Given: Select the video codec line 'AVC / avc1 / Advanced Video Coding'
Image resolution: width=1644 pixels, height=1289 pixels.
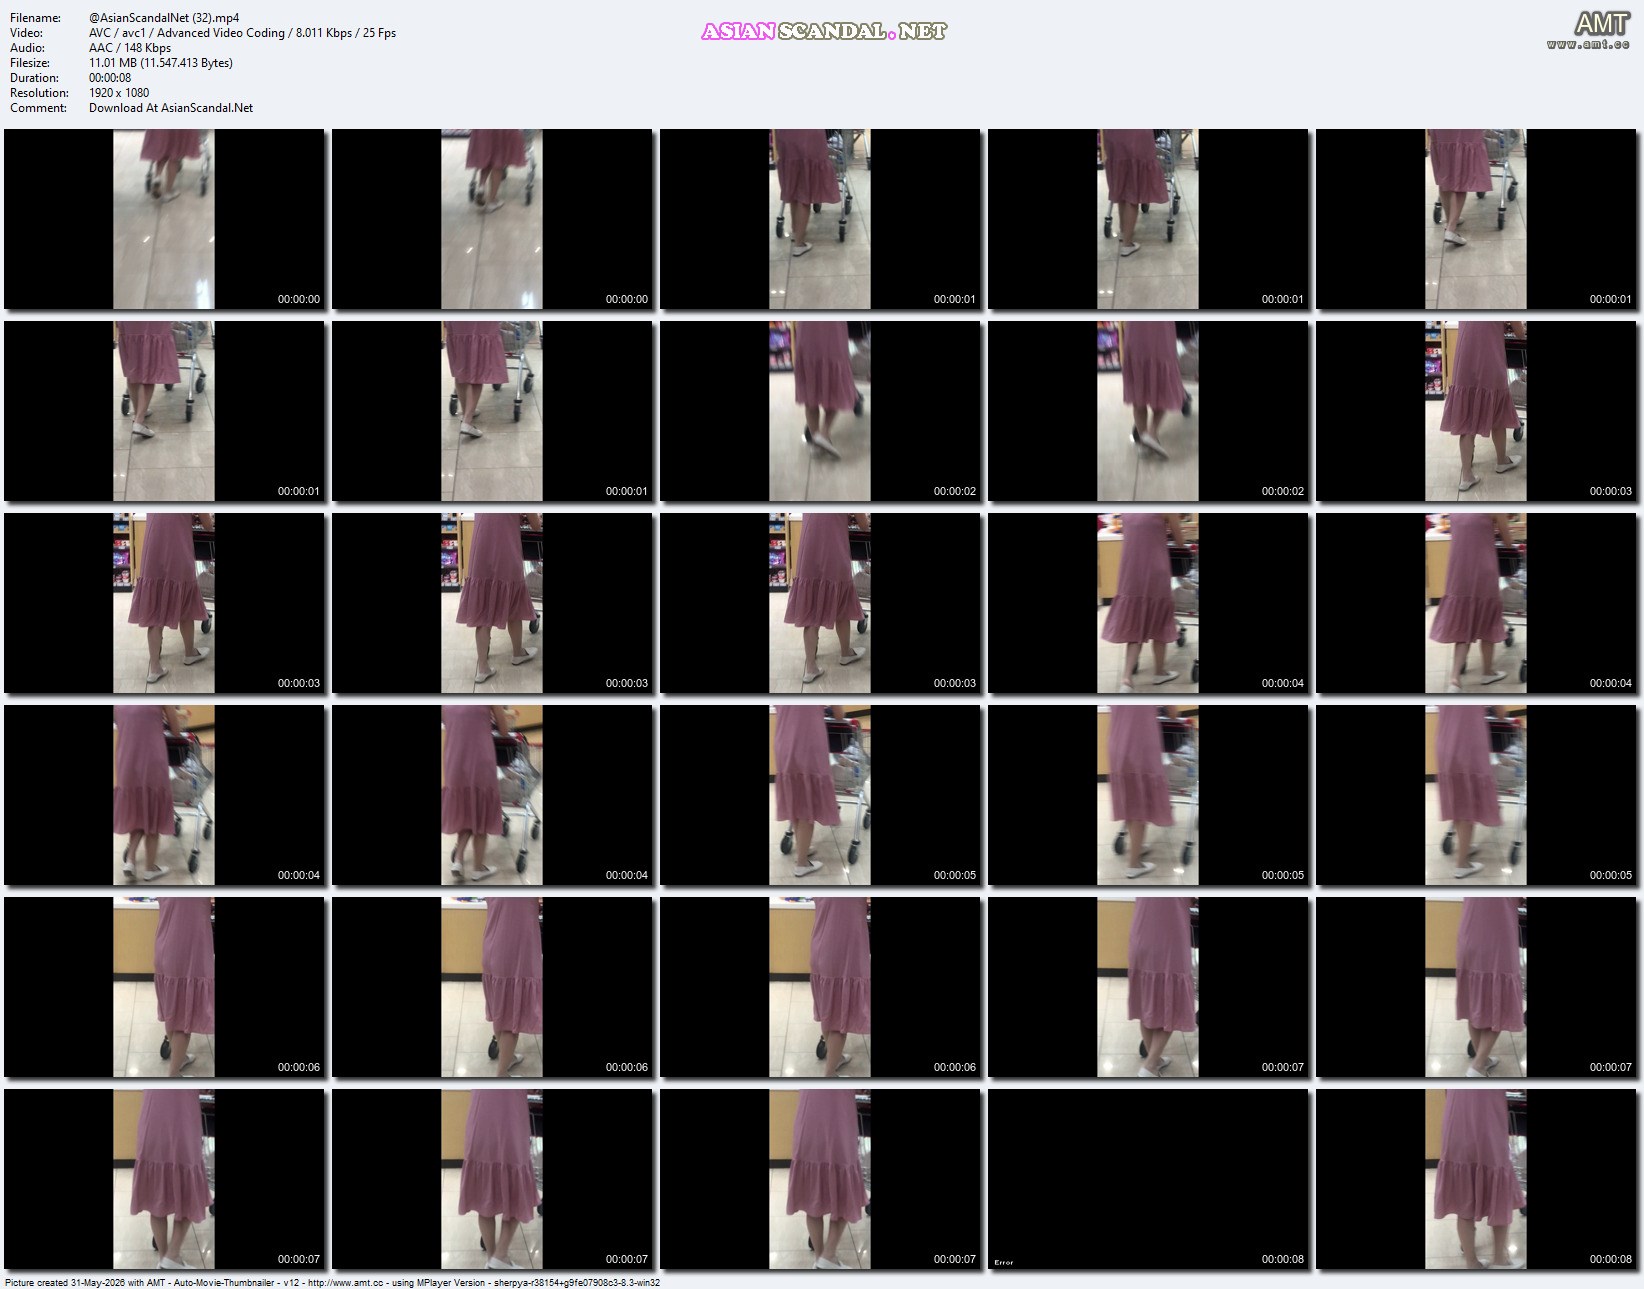Looking at the screenshot, I should tap(187, 33).
